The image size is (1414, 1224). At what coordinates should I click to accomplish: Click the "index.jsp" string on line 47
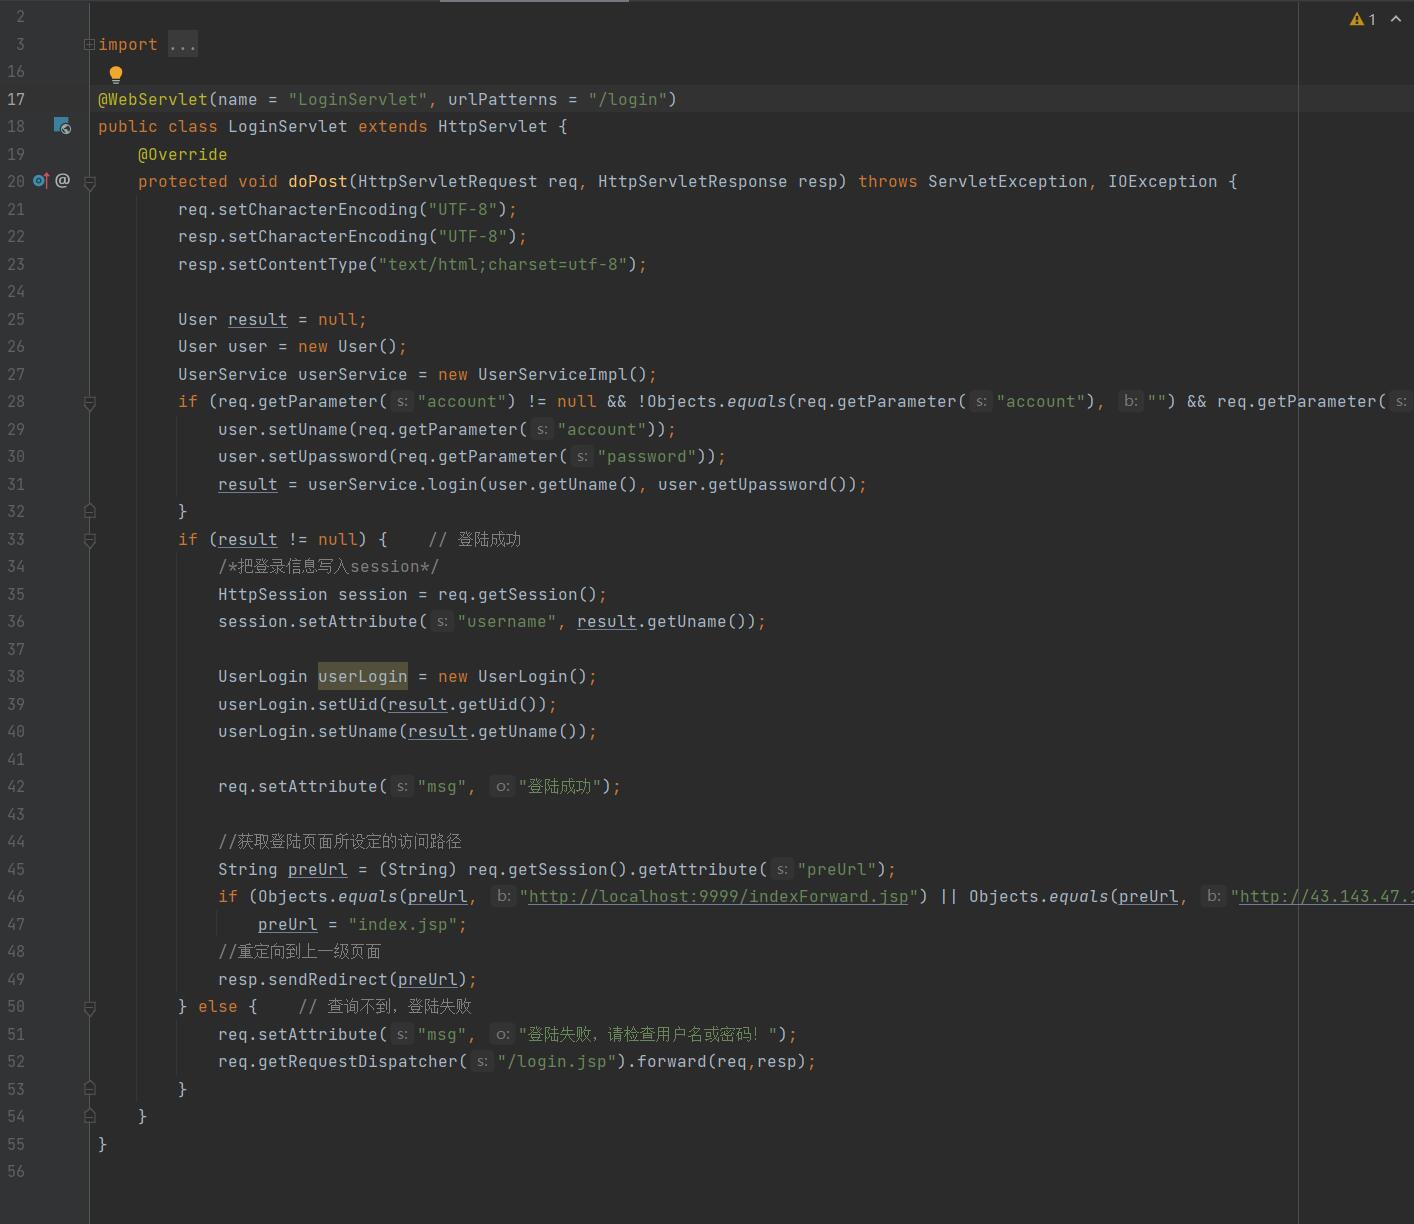[x=403, y=925]
